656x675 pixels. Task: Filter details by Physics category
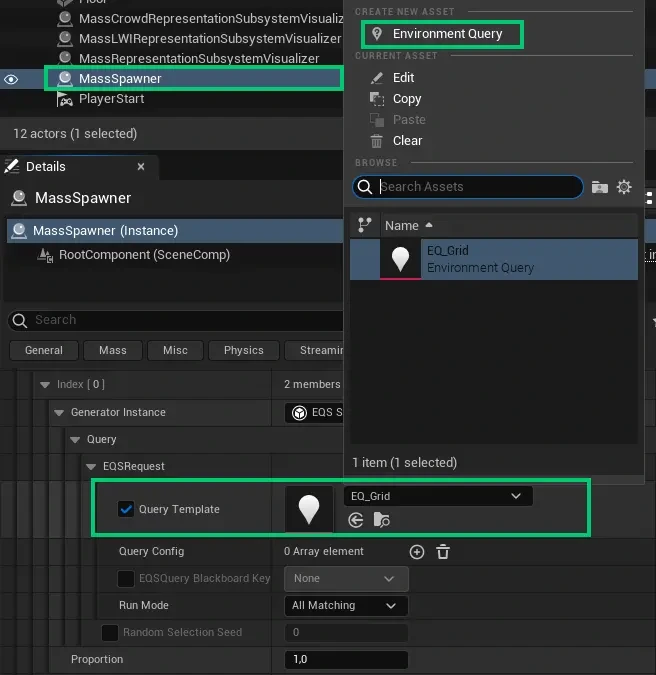(244, 350)
